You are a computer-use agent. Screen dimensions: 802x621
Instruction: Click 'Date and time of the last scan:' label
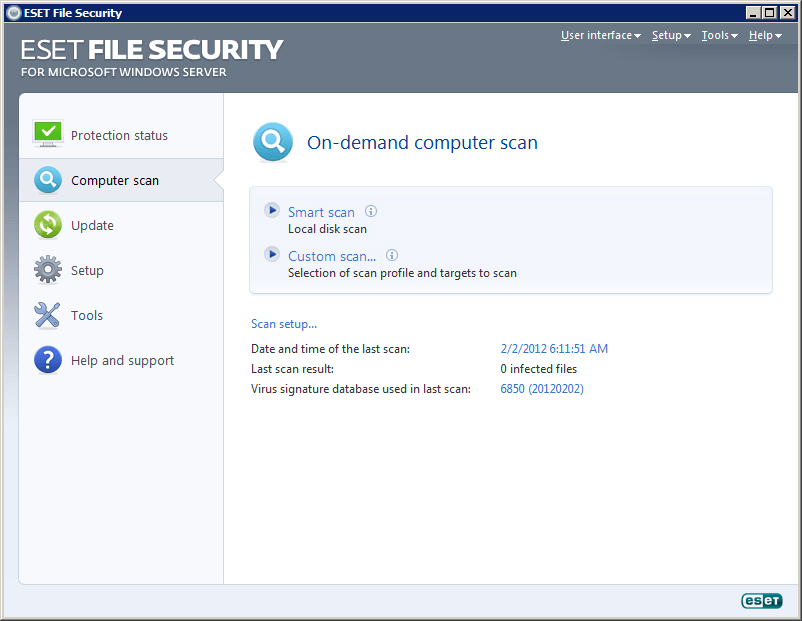pyautogui.click(x=330, y=349)
